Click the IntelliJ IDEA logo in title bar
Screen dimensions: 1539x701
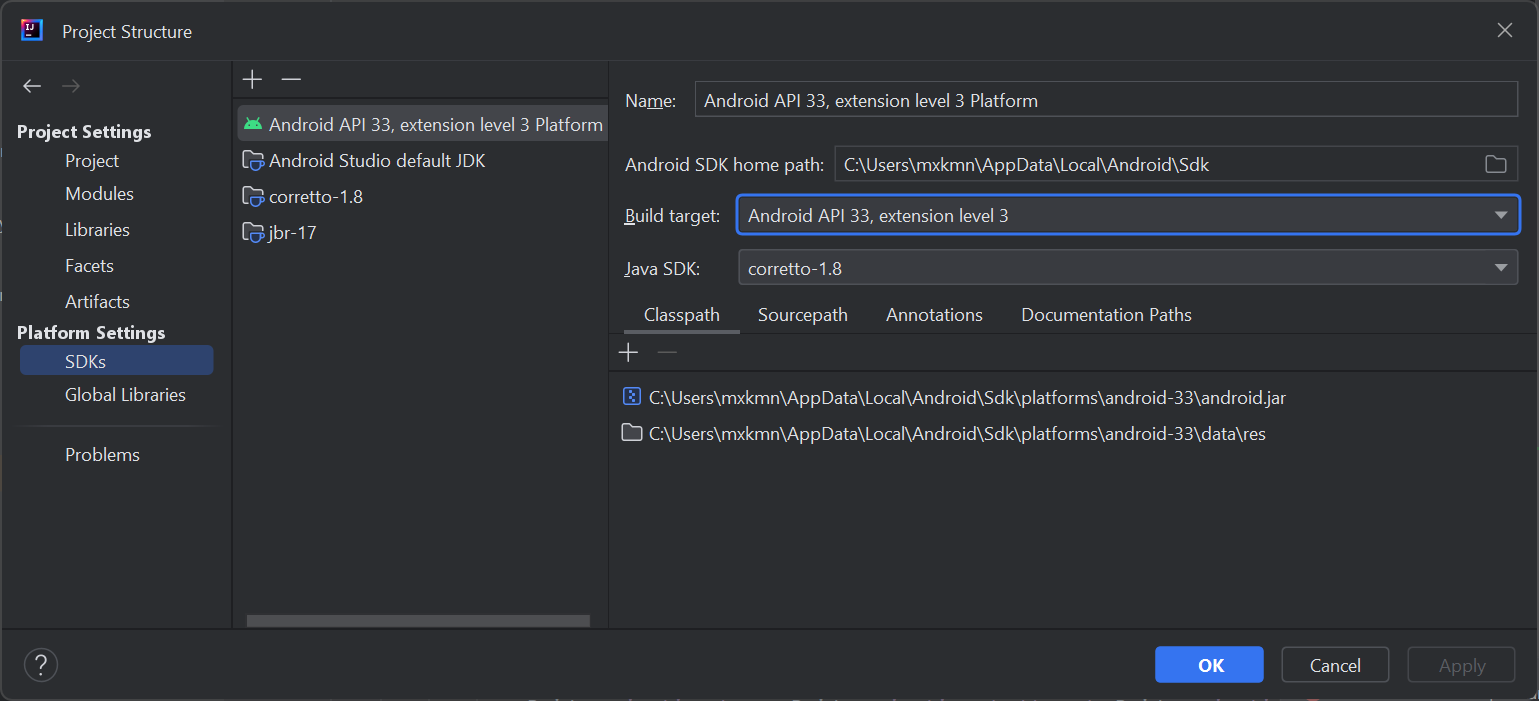click(32, 30)
